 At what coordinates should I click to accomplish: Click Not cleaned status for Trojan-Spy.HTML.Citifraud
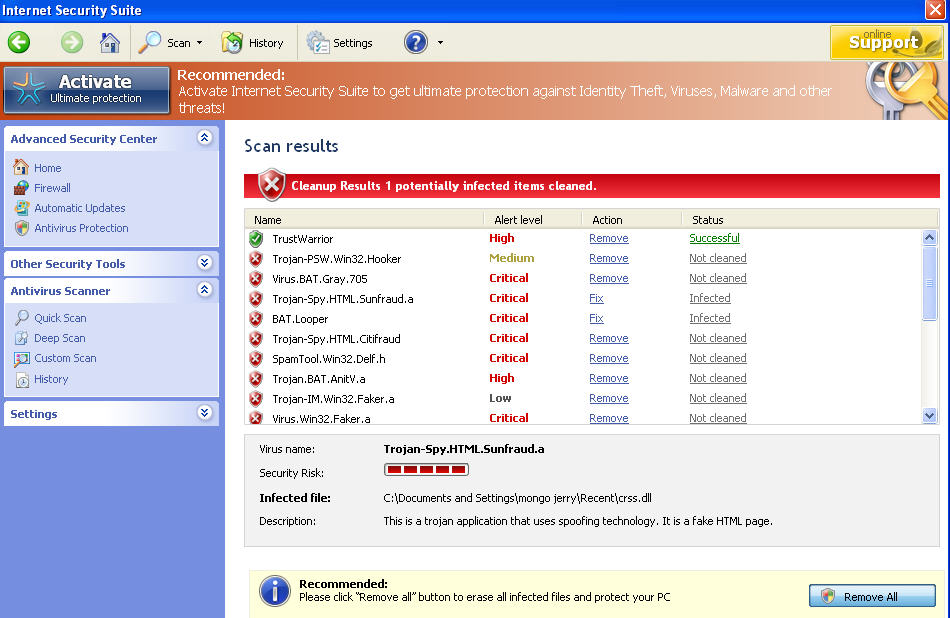pyautogui.click(x=717, y=338)
